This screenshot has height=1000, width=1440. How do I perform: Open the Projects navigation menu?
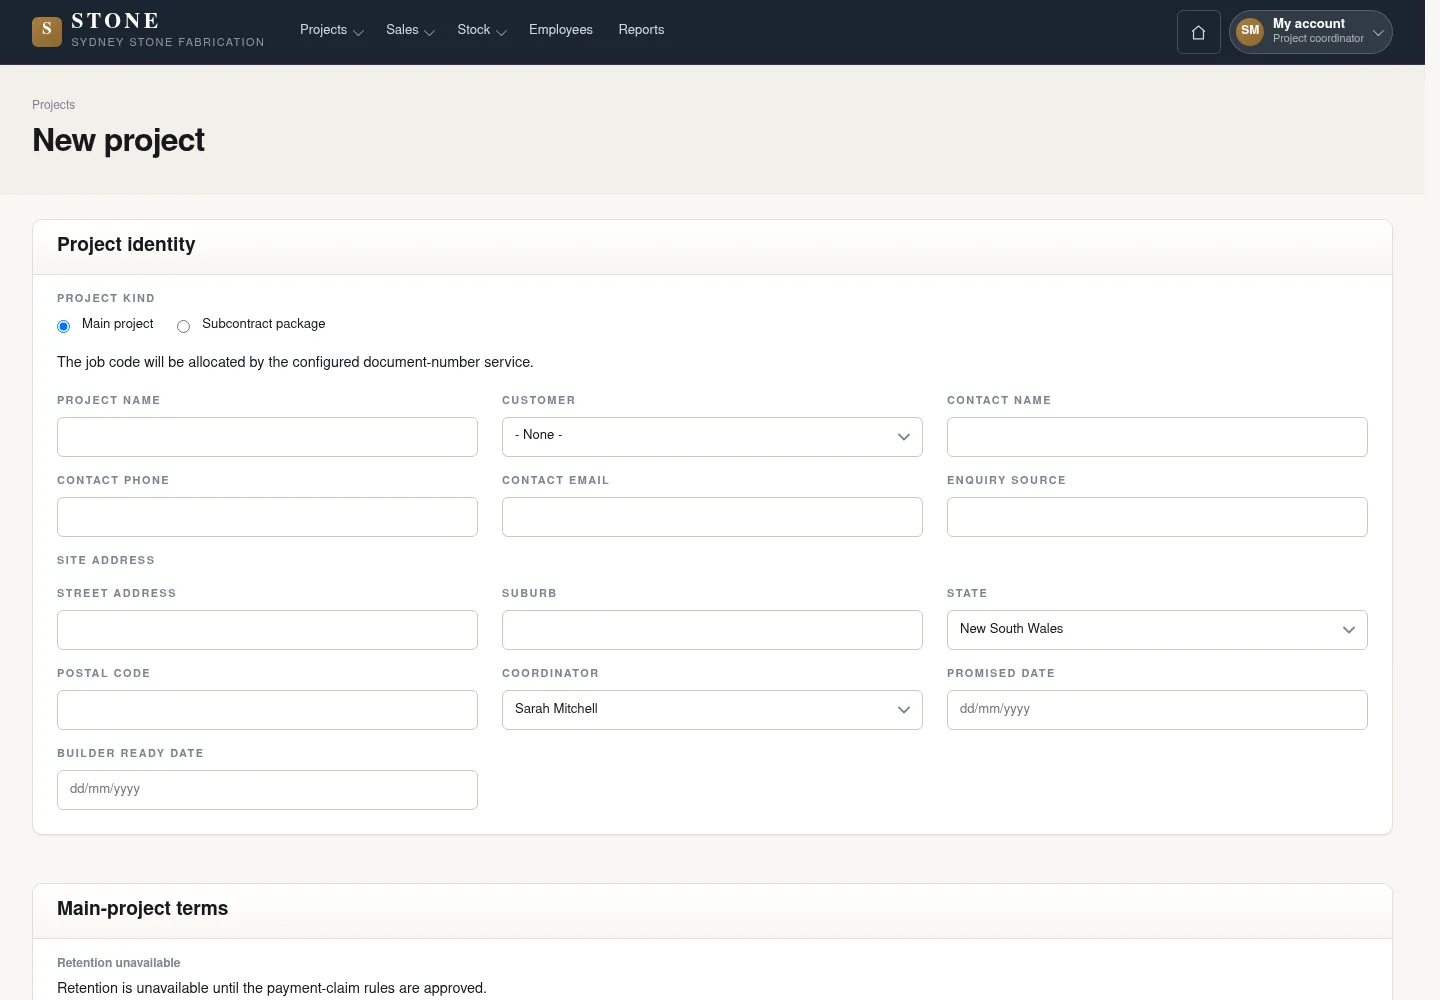click(x=331, y=30)
